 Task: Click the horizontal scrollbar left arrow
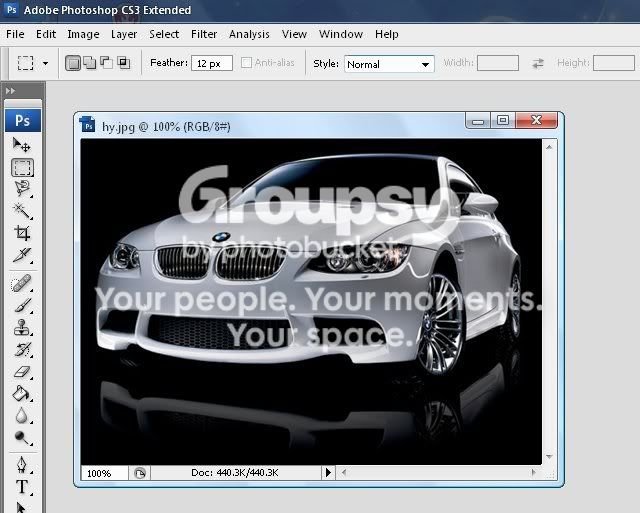click(344, 473)
